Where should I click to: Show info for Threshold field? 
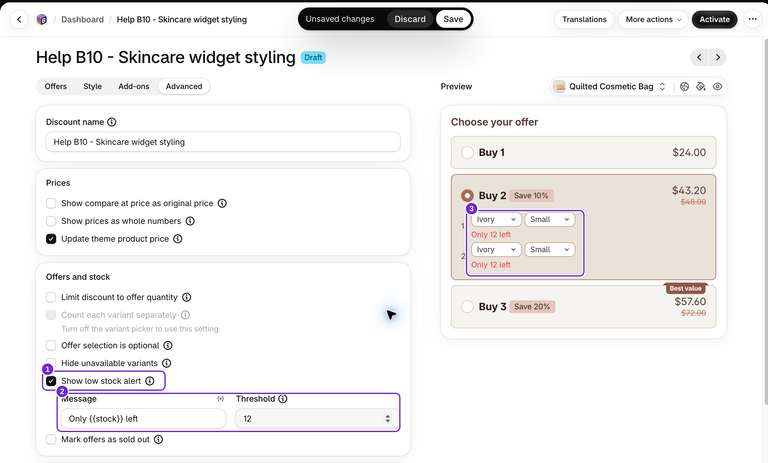pyautogui.click(x=283, y=399)
